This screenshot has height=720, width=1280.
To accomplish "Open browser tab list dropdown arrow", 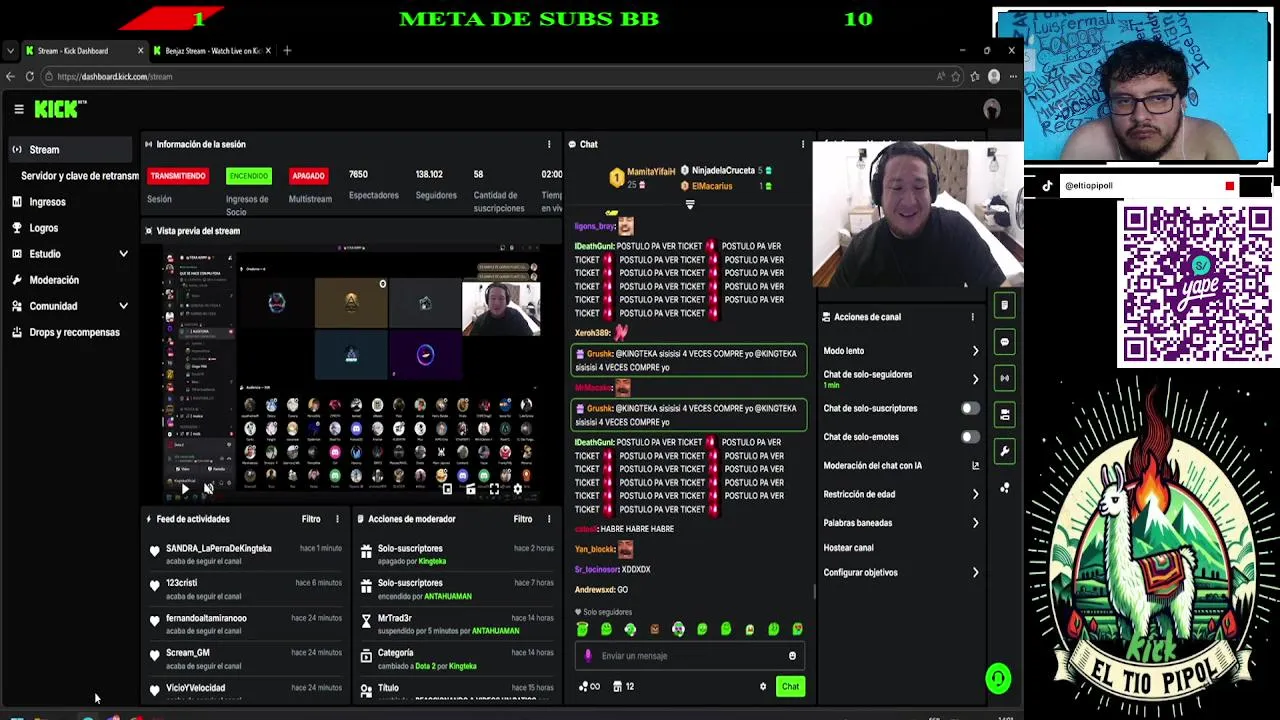I will [x=10, y=50].
